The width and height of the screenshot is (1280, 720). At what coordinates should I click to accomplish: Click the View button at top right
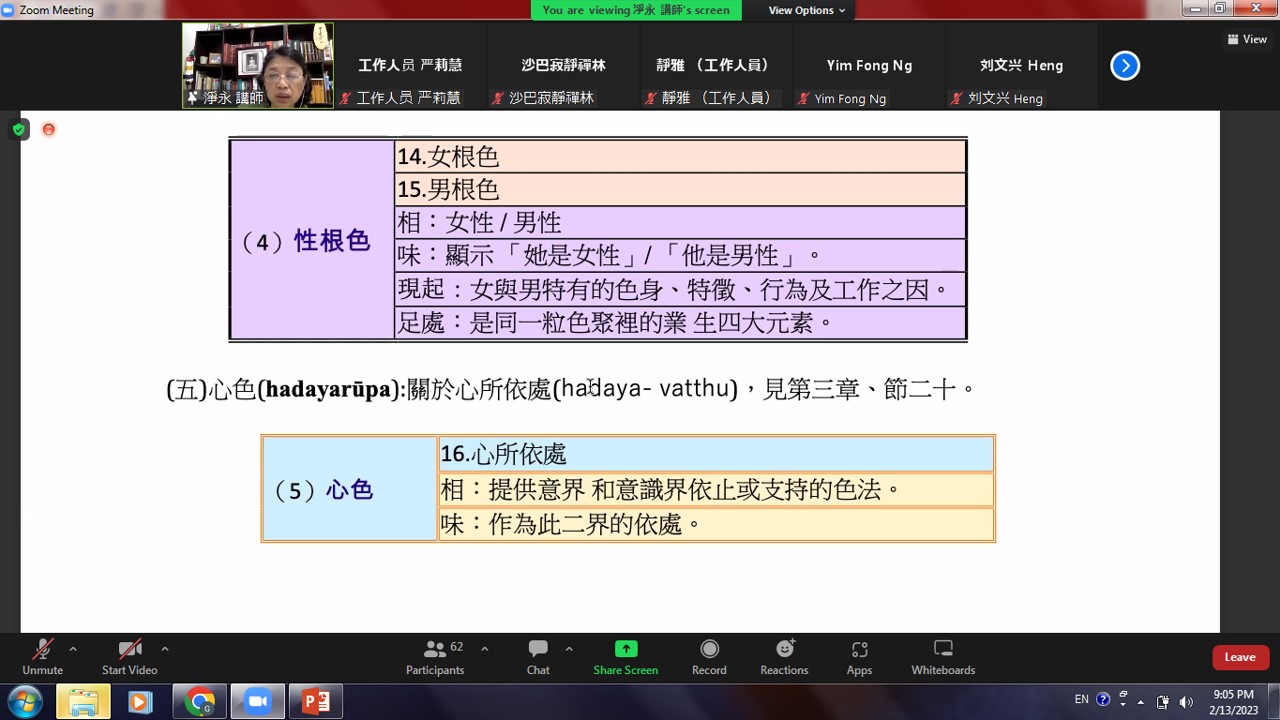click(1247, 39)
